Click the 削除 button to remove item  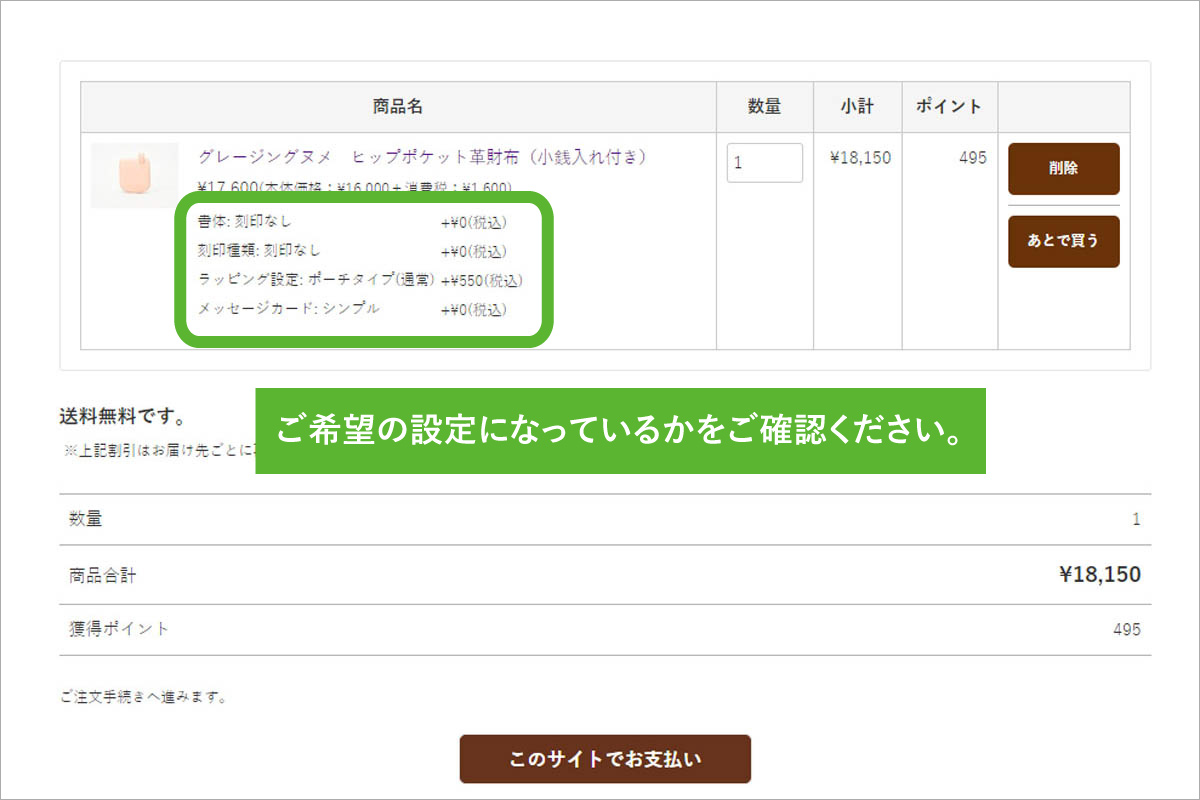1063,168
